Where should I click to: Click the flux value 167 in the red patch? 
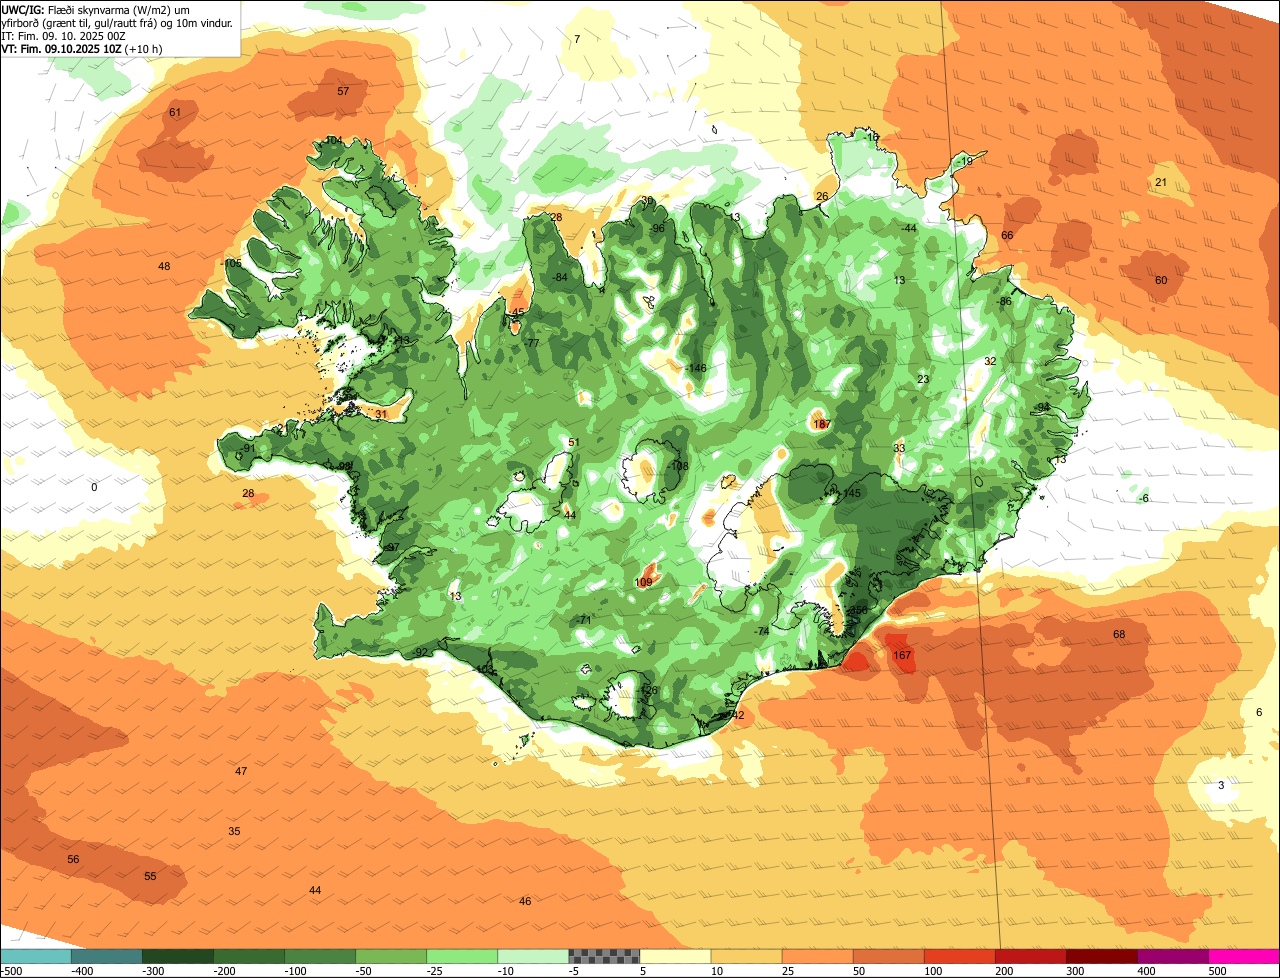point(902,655)
